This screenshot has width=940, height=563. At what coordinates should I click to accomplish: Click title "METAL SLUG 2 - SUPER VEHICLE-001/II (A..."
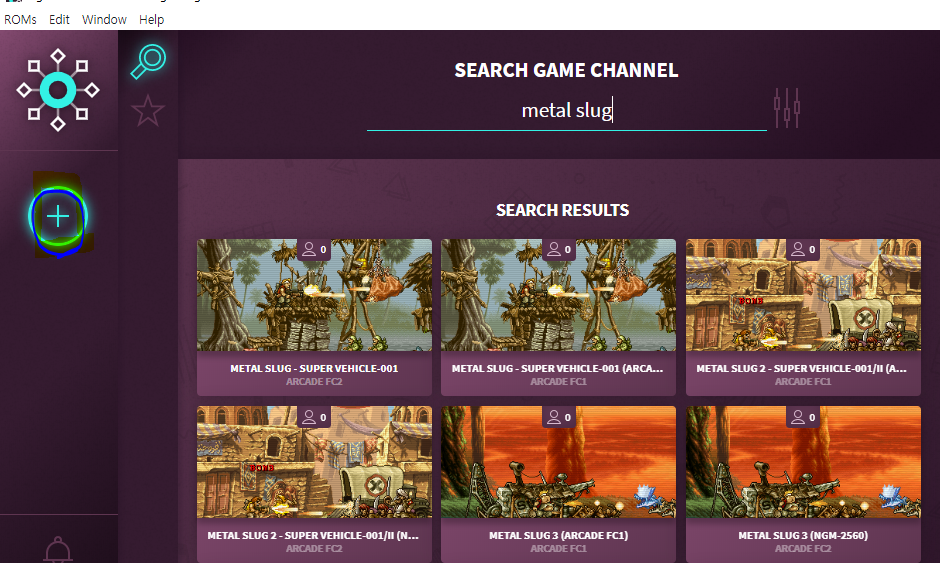click(x=802, y=369)
